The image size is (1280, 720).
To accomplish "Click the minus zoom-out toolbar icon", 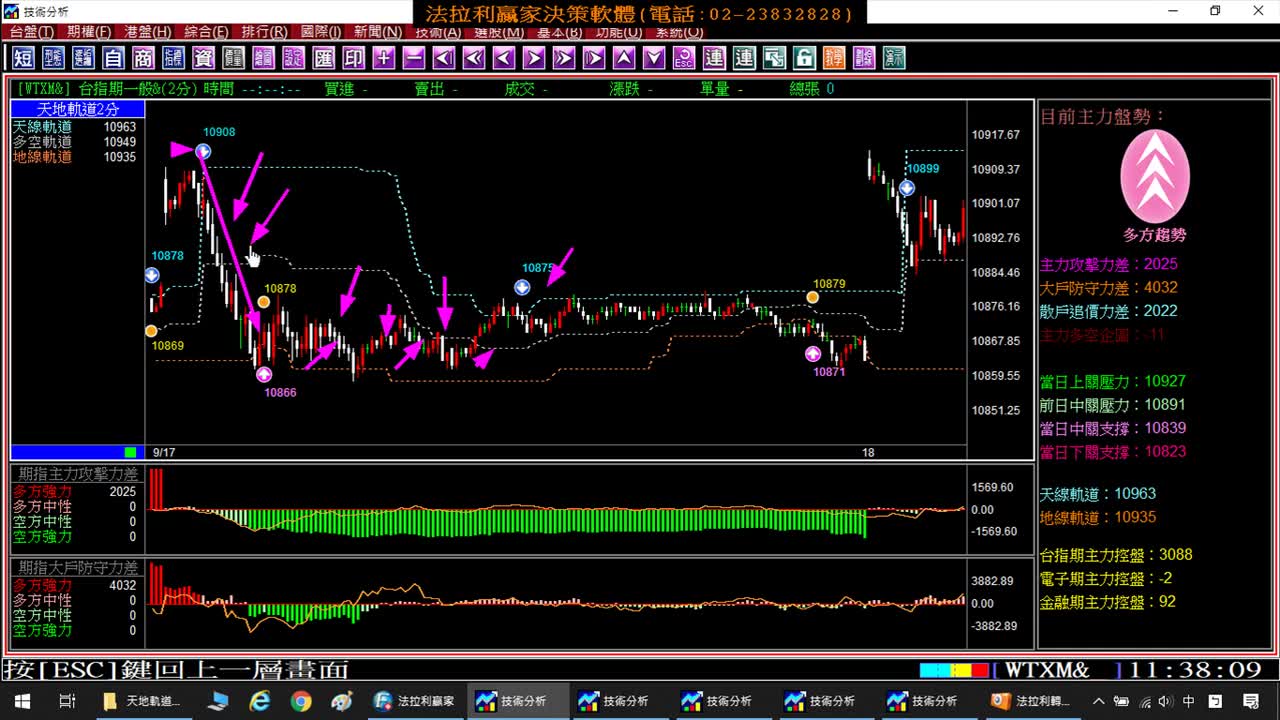I will (x=414, y=58).
